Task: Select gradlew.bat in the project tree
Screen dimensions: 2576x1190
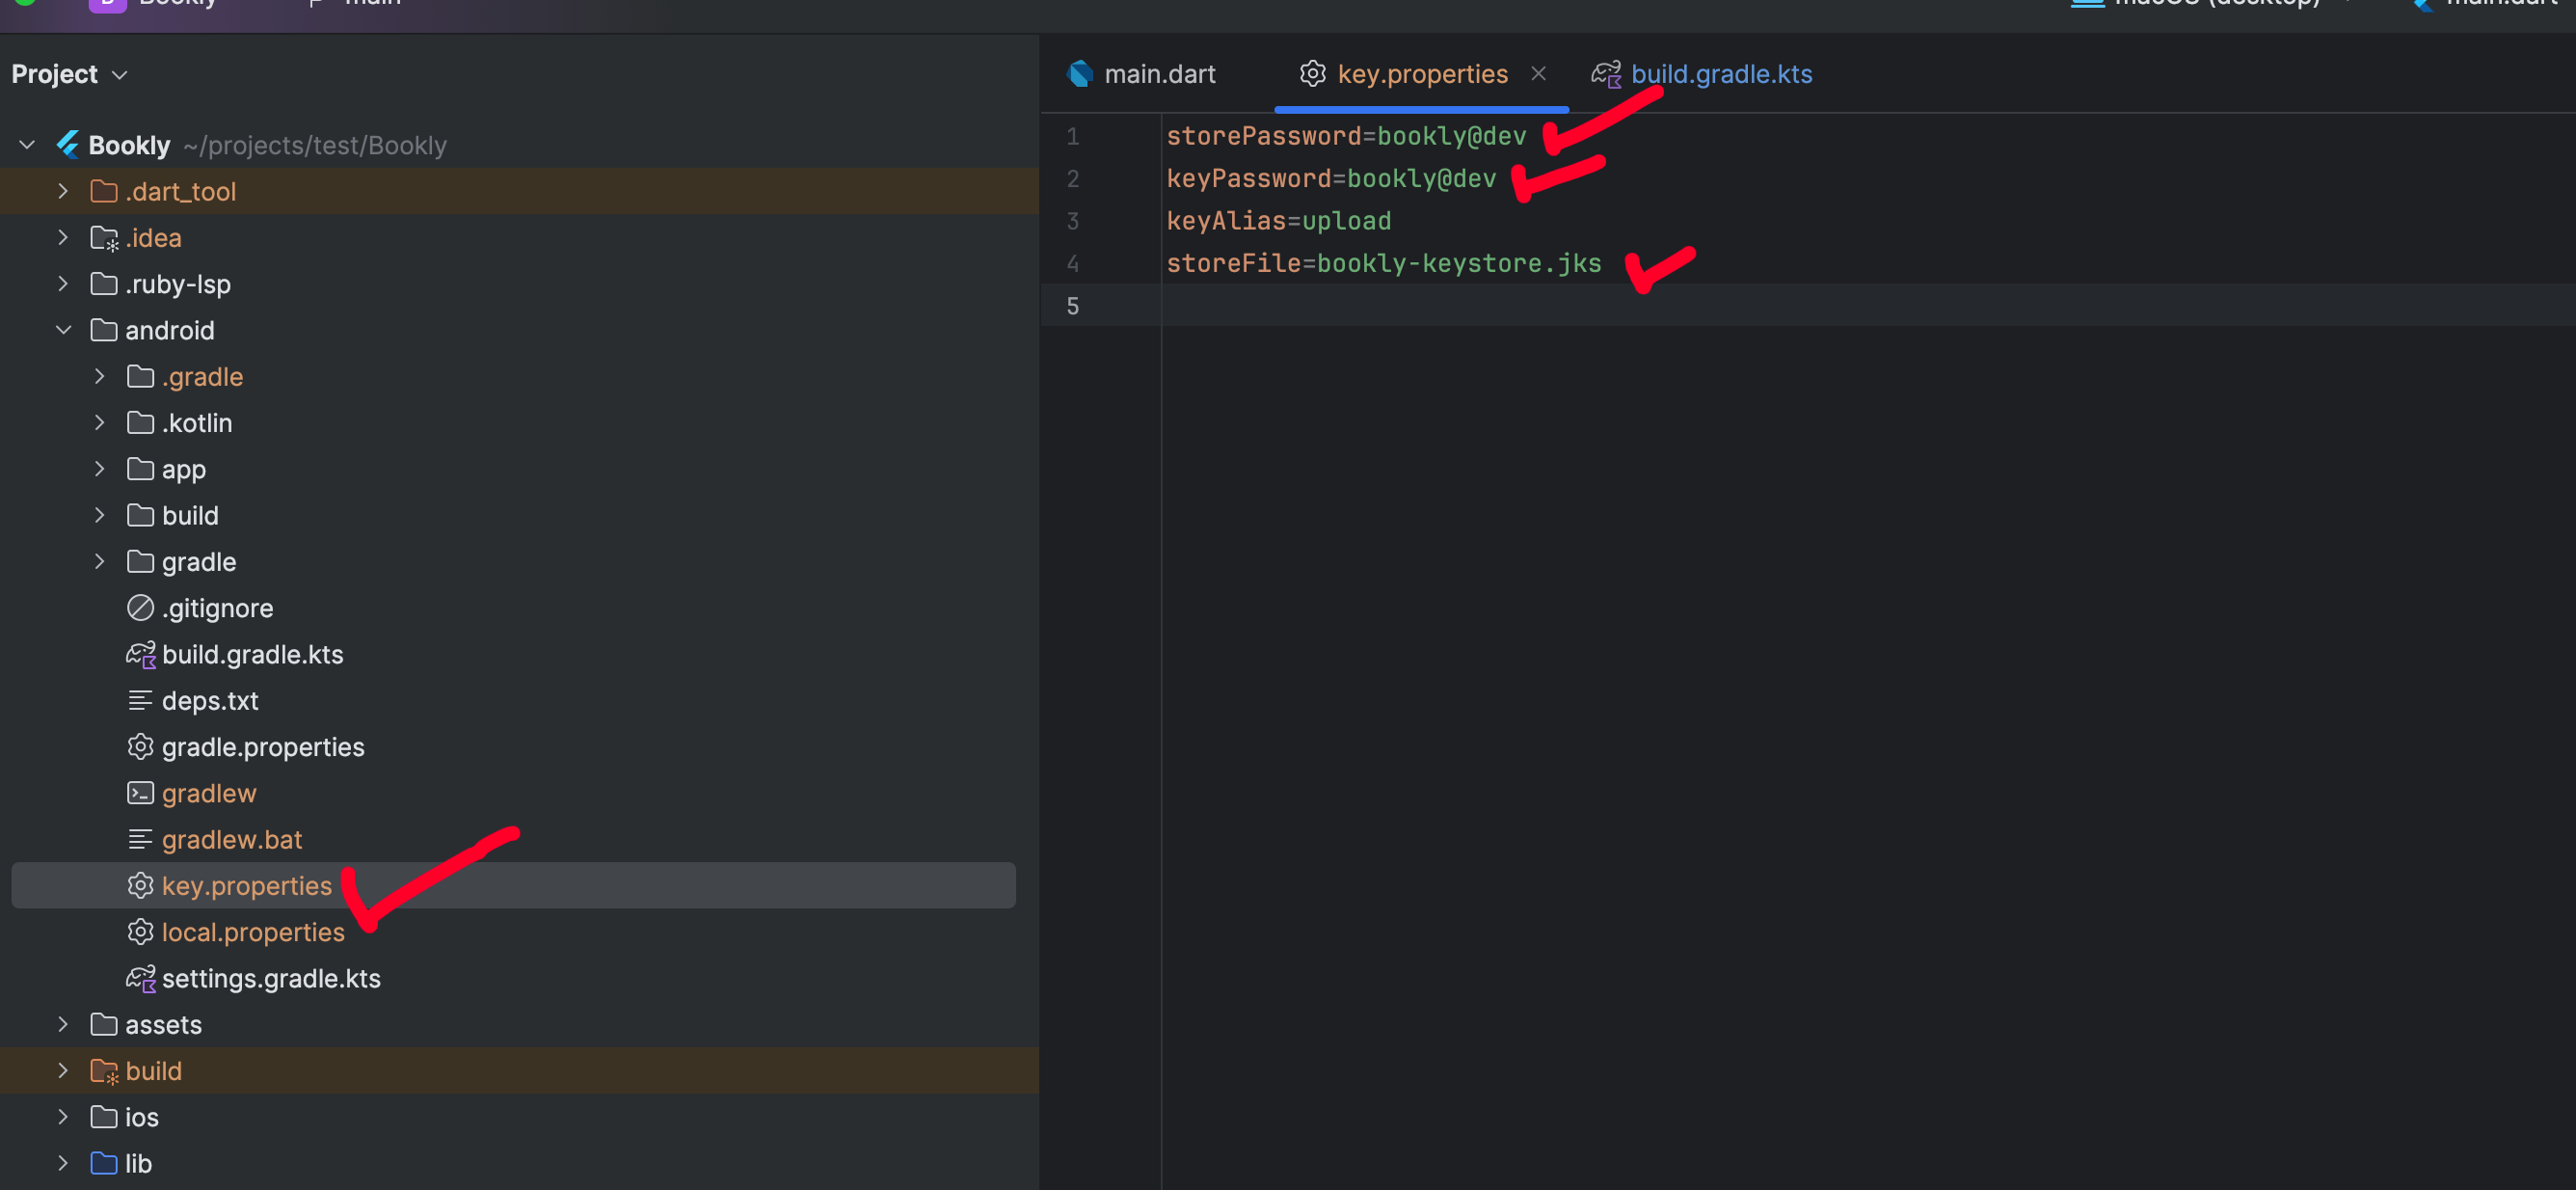Action: (x=232, y=839)
